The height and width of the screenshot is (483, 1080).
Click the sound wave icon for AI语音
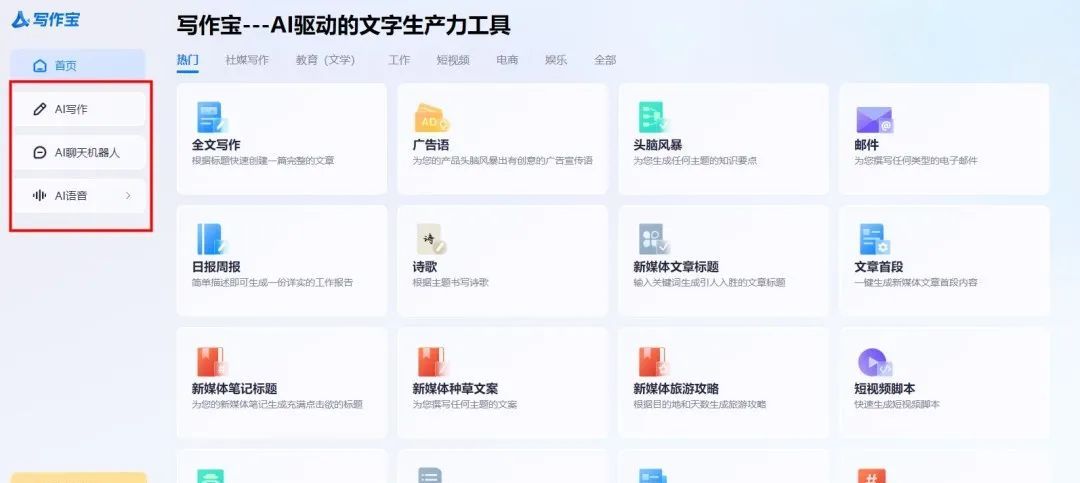coord(39,196)
